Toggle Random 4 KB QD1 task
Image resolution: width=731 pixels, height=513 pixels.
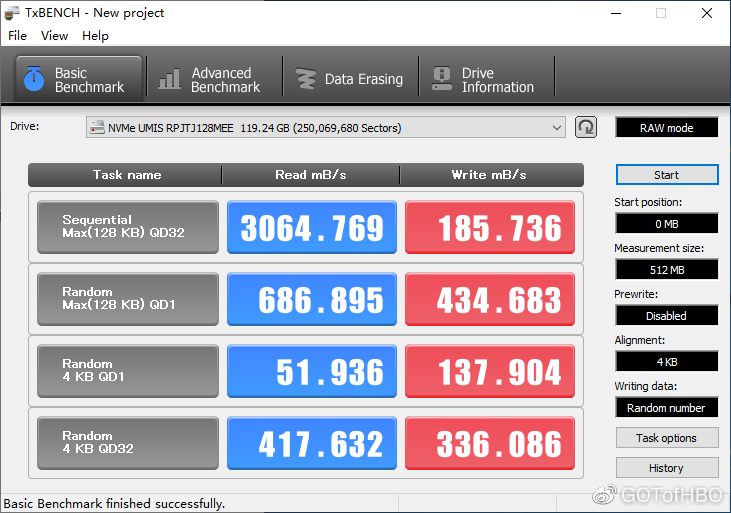127,371
